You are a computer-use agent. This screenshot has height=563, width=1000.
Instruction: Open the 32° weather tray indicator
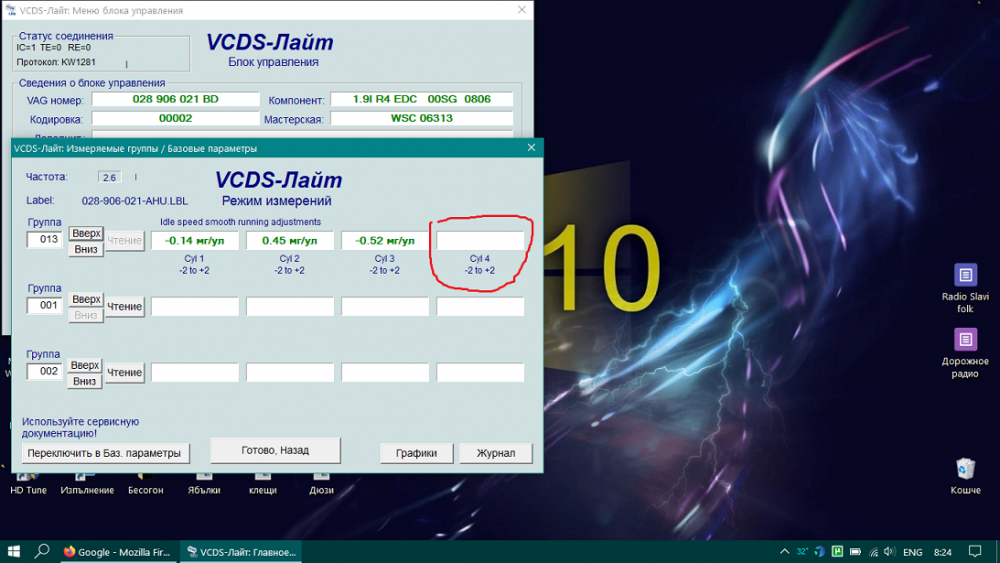coord(802,552)
